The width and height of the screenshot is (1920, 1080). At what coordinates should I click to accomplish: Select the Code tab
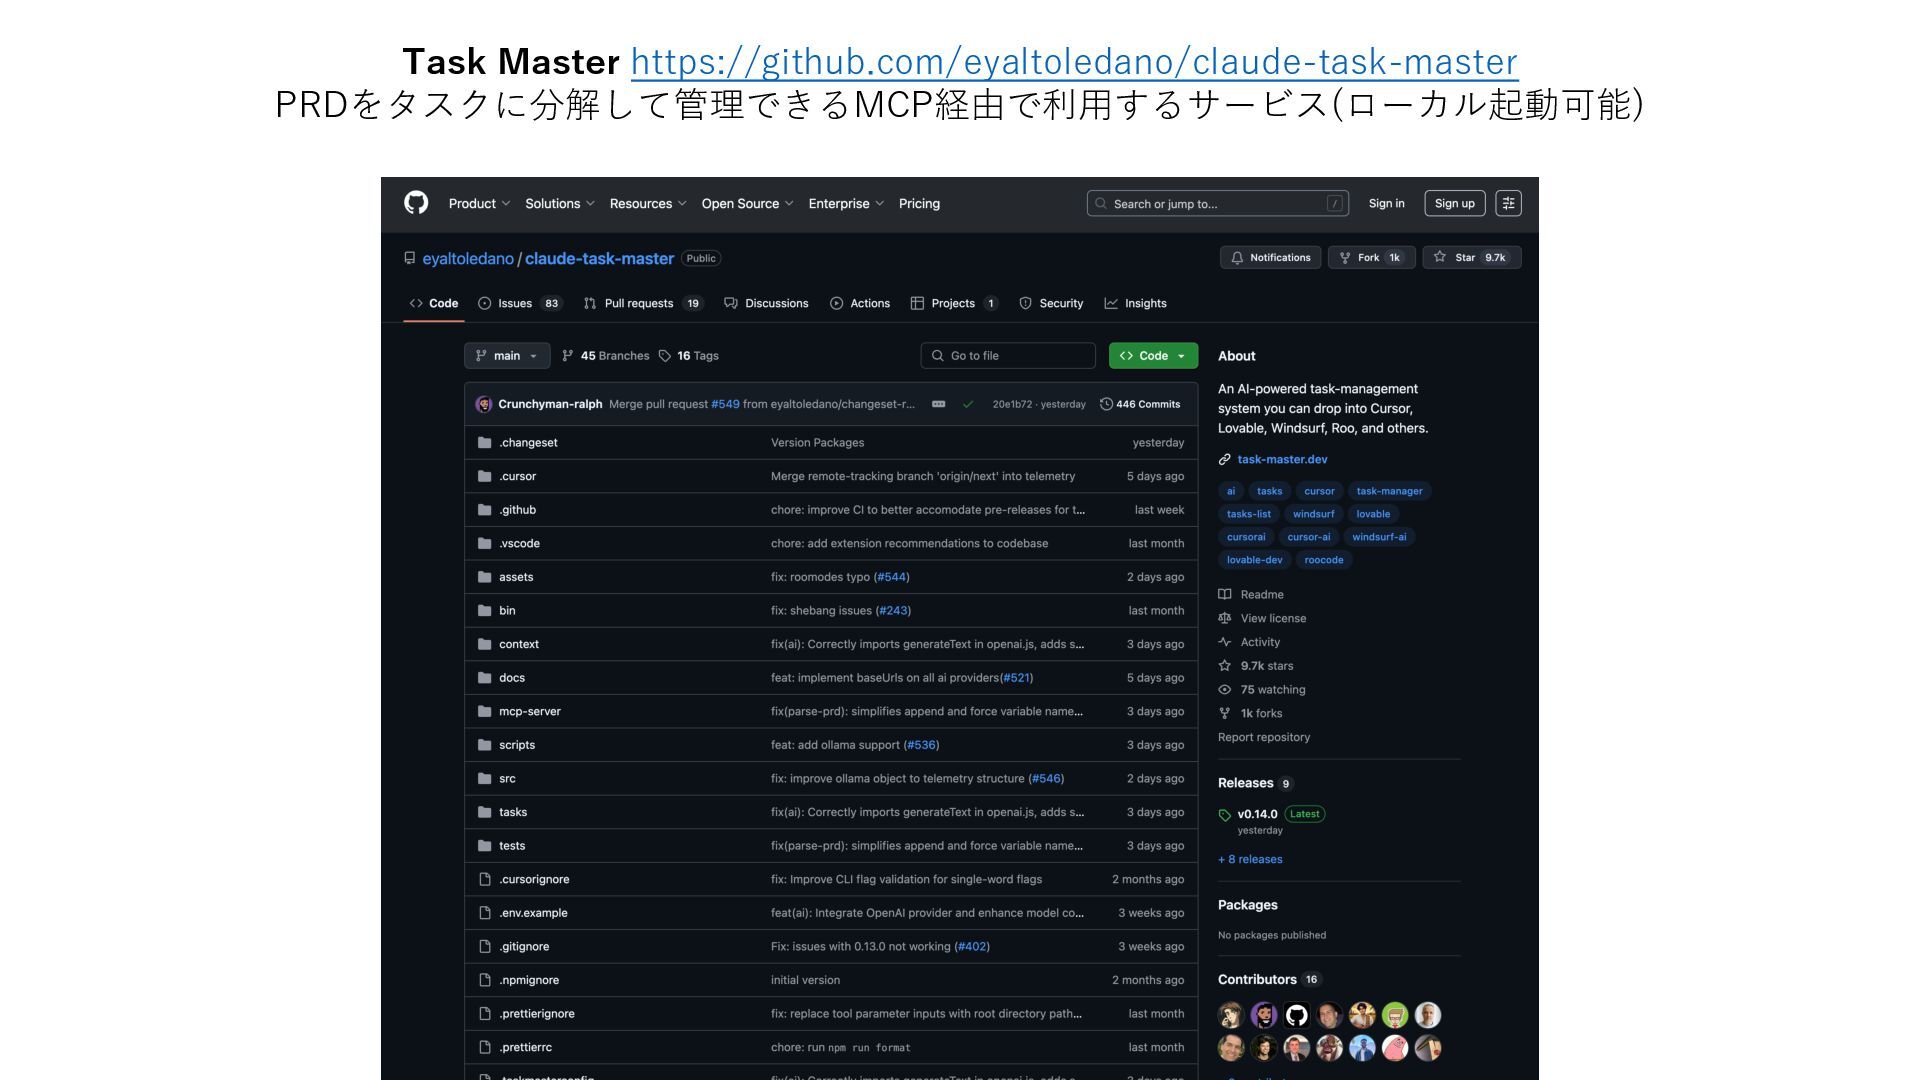pyautogui.click(x=434, y=303)
